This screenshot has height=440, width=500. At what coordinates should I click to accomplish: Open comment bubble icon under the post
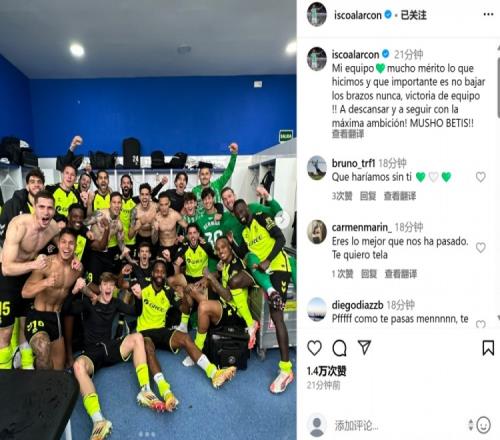[339, 348]
